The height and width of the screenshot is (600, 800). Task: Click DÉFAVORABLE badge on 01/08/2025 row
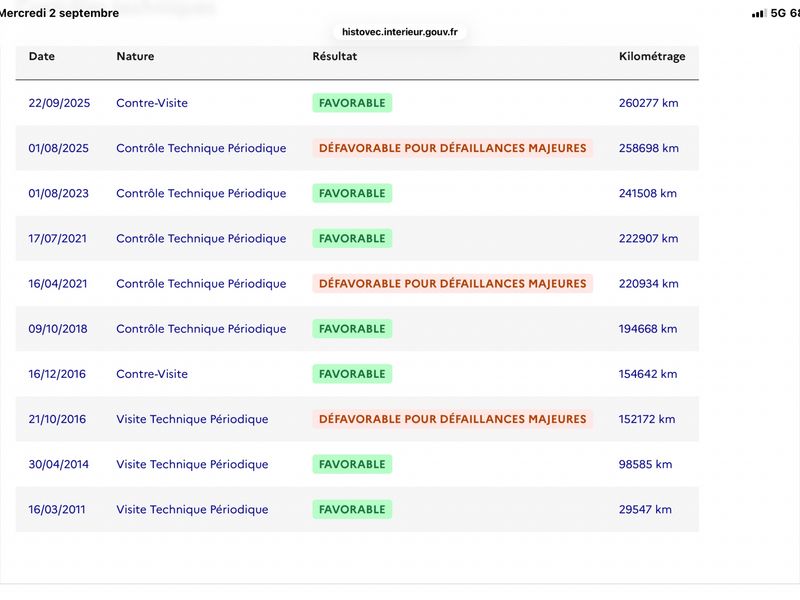pos(453,148)
